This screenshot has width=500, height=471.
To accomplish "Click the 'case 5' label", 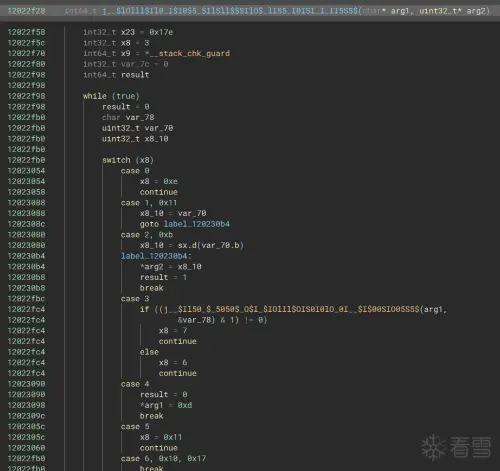I will (135, 427).
